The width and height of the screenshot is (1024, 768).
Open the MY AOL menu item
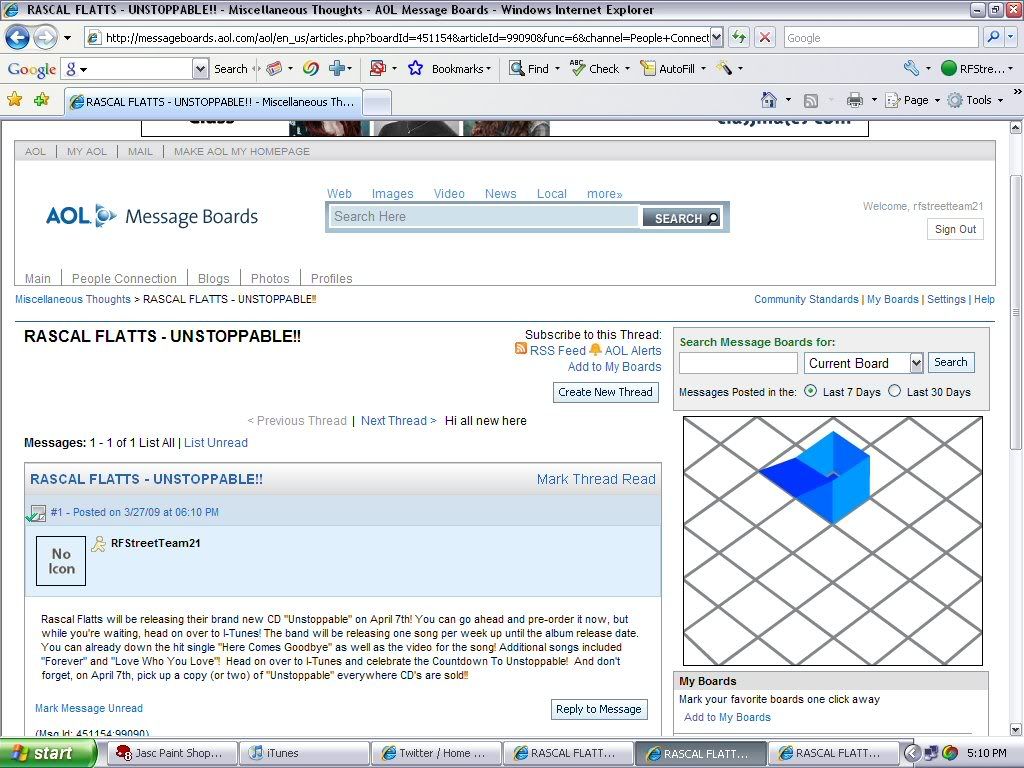[86, 151]
